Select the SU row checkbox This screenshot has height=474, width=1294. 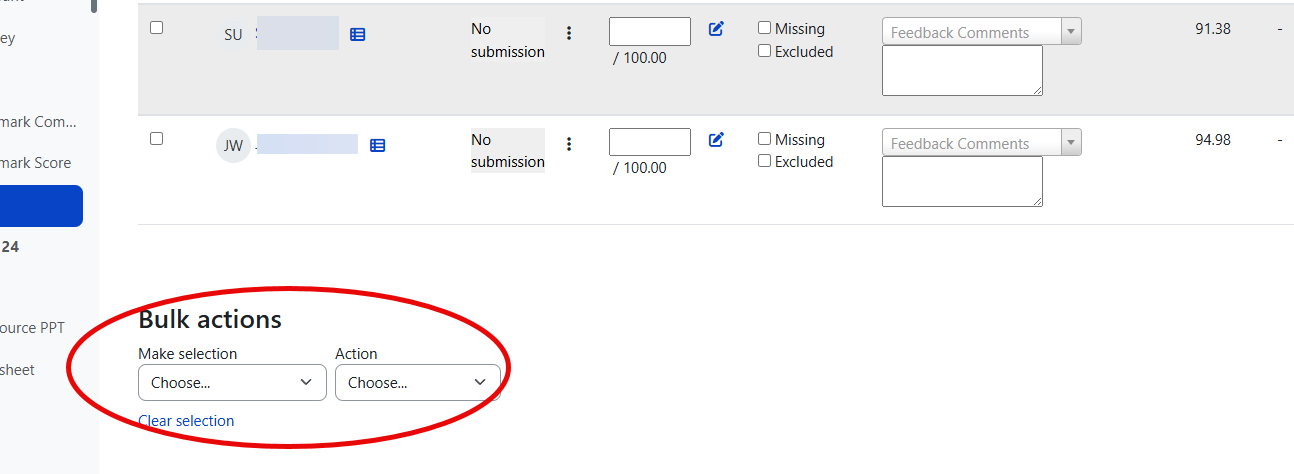coord(156,27)
